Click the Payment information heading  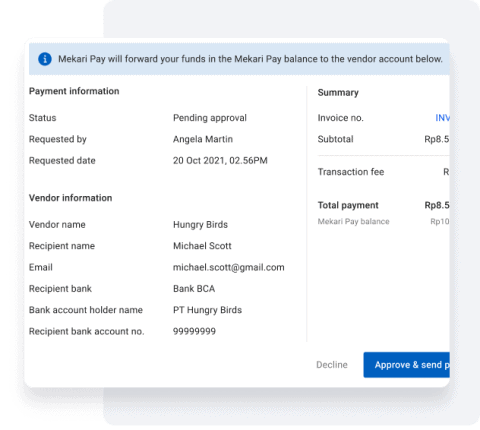(74, 91)
